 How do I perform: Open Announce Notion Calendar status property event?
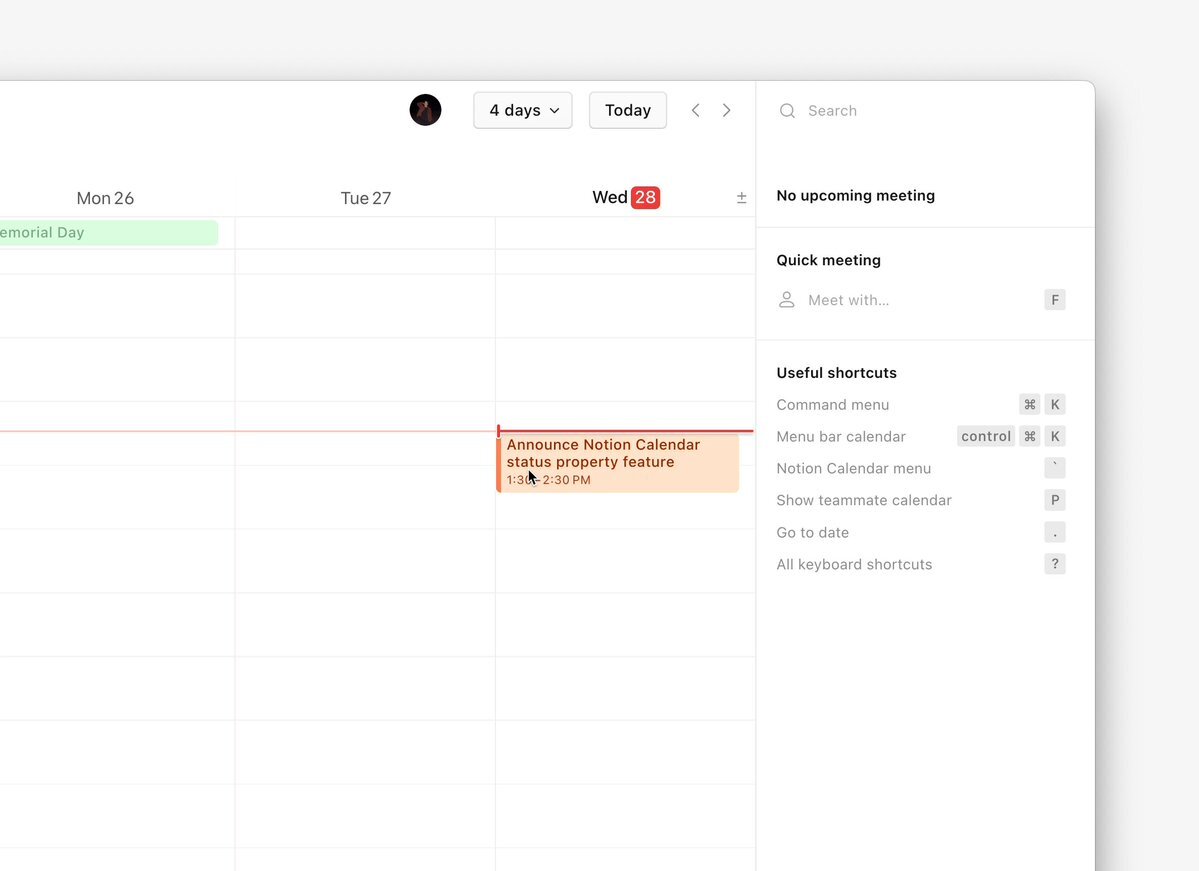pyautogui.click(x=618, y=462)
